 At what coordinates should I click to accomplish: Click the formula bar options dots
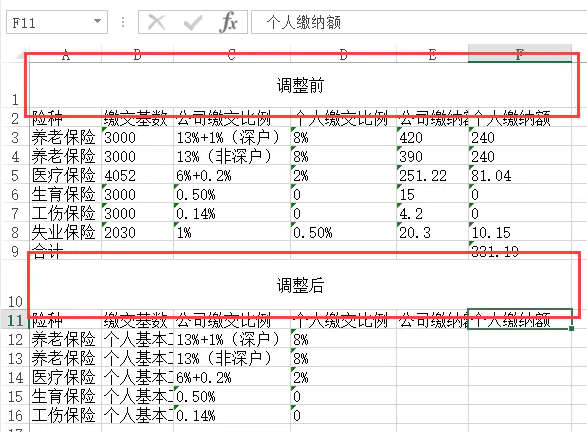click(x=123, y=22)
